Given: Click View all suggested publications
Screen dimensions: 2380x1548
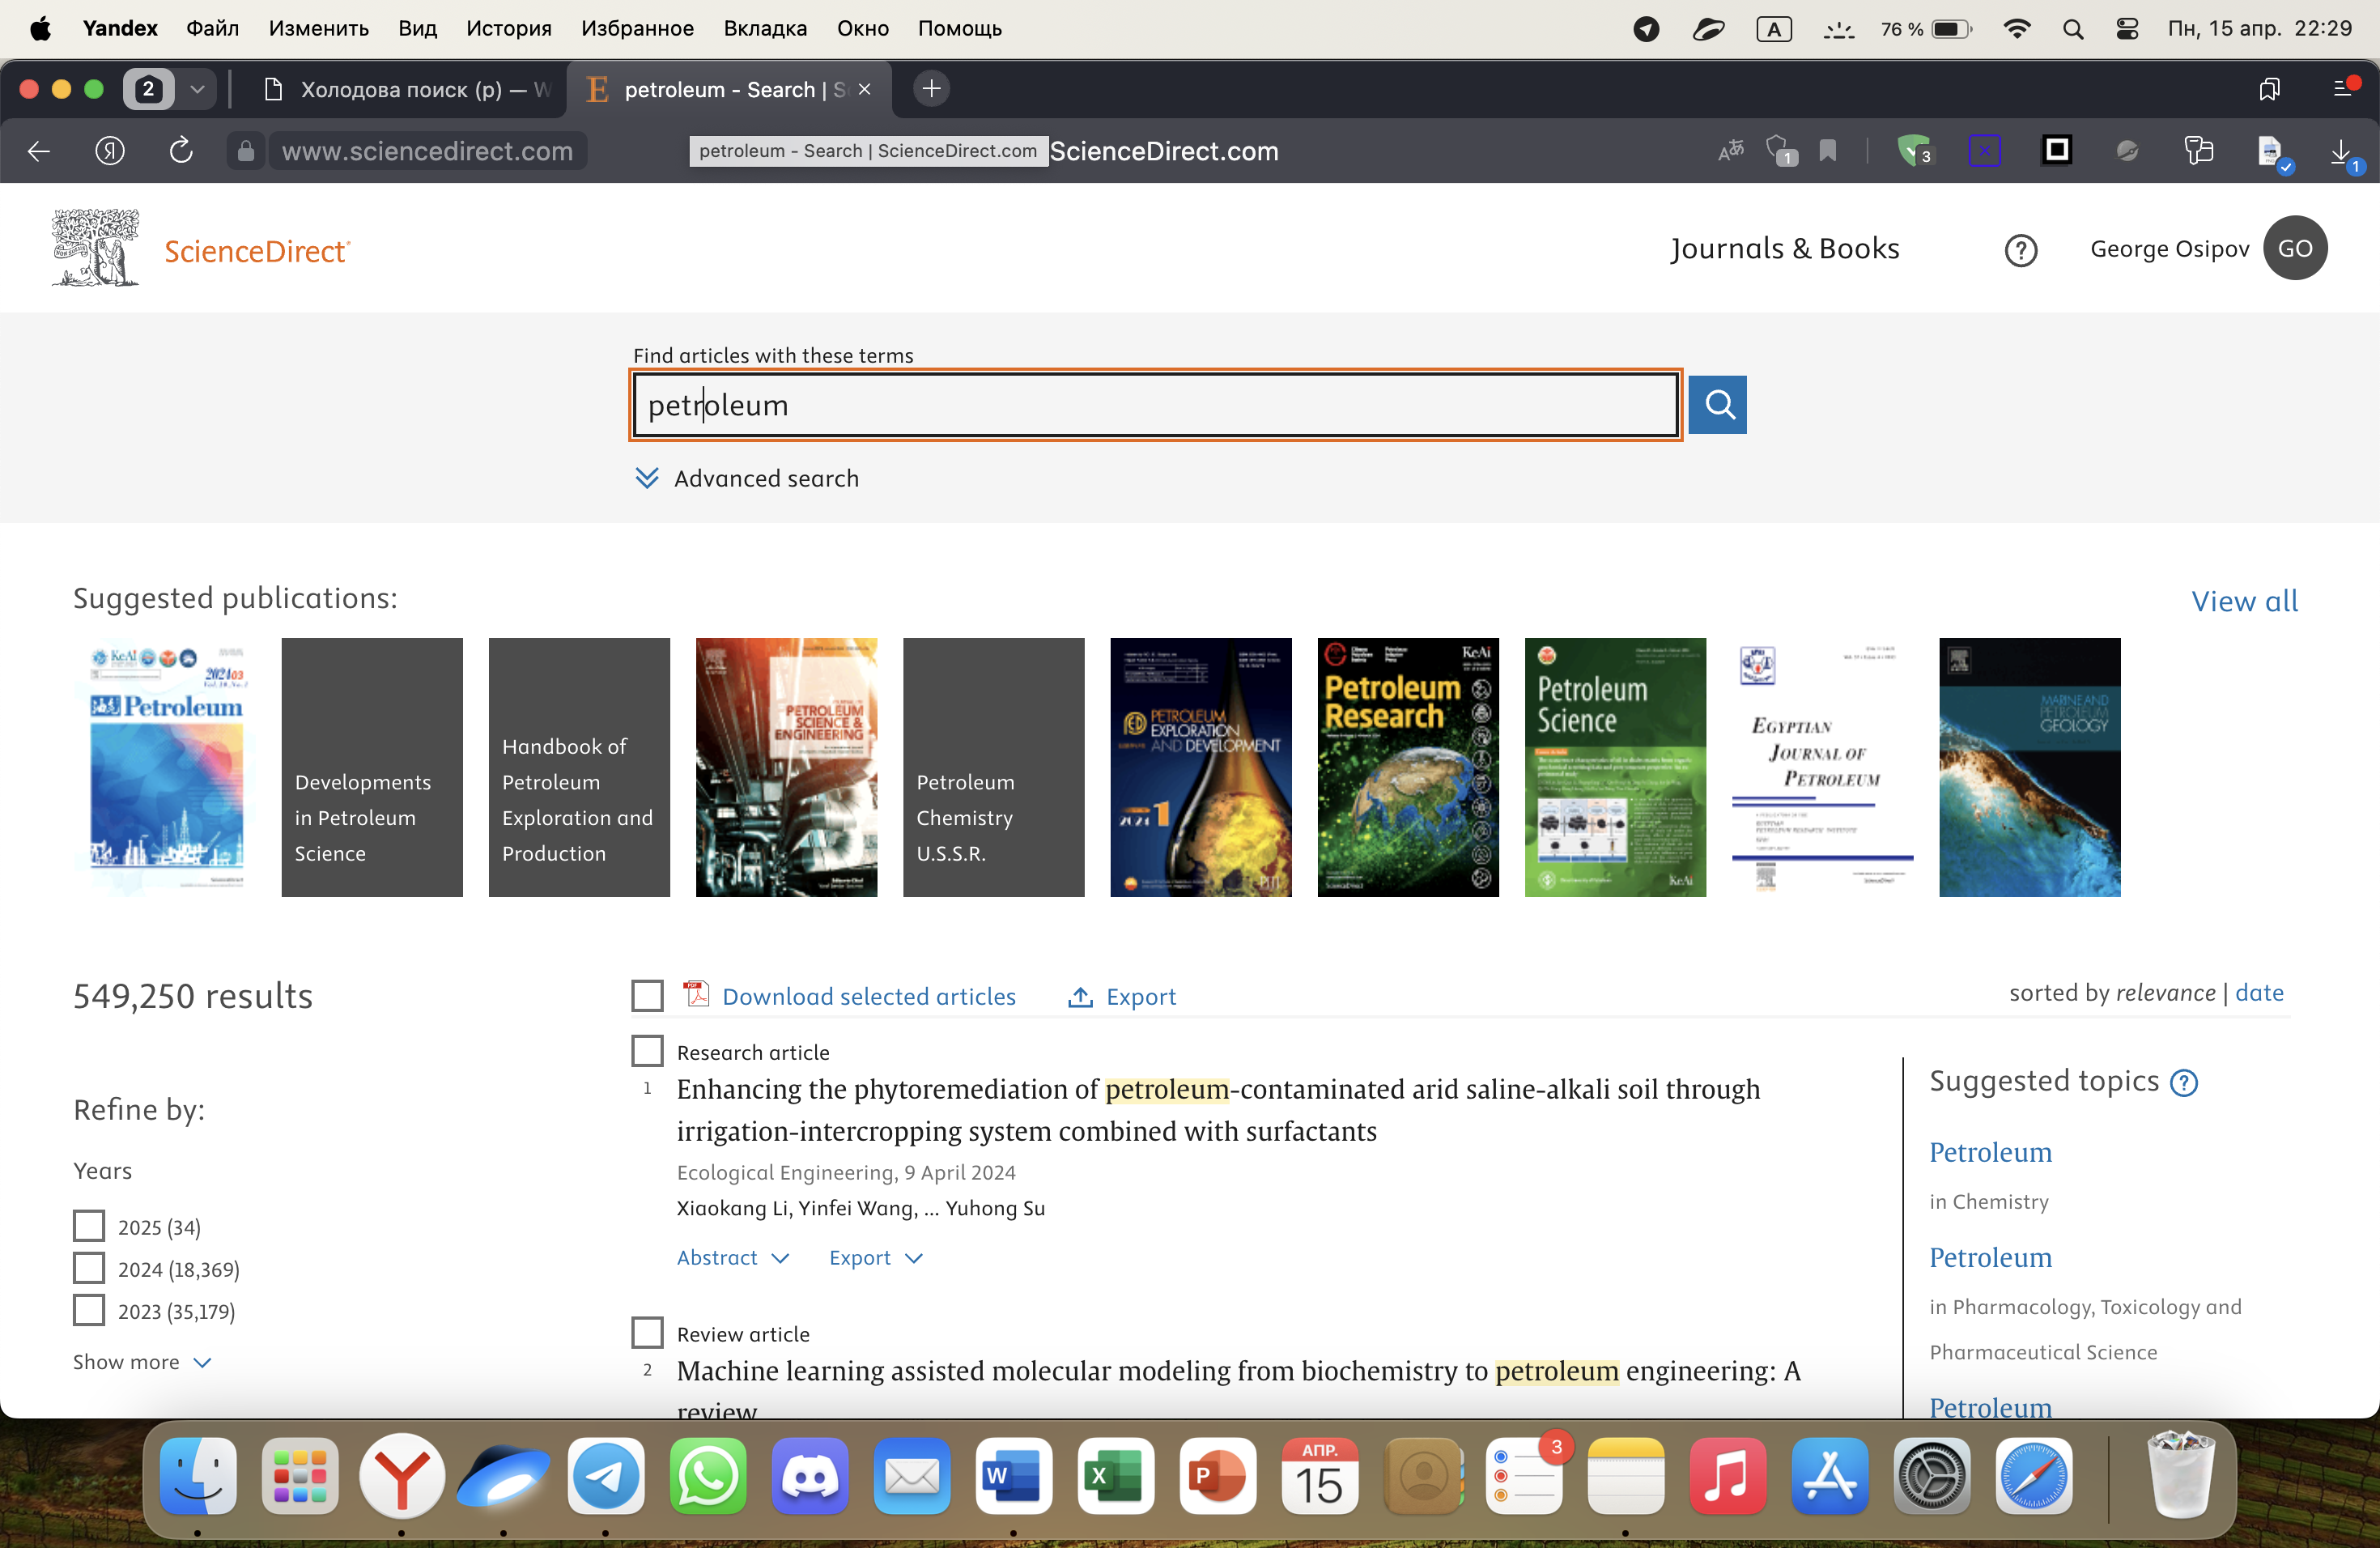Looking at the screenshot, I should pyautogui.click(x=2244, y=601).
